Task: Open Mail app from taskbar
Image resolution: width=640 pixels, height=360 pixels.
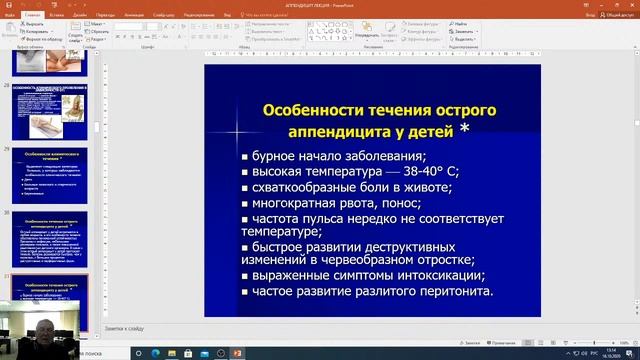Action: tap(204, 353)
